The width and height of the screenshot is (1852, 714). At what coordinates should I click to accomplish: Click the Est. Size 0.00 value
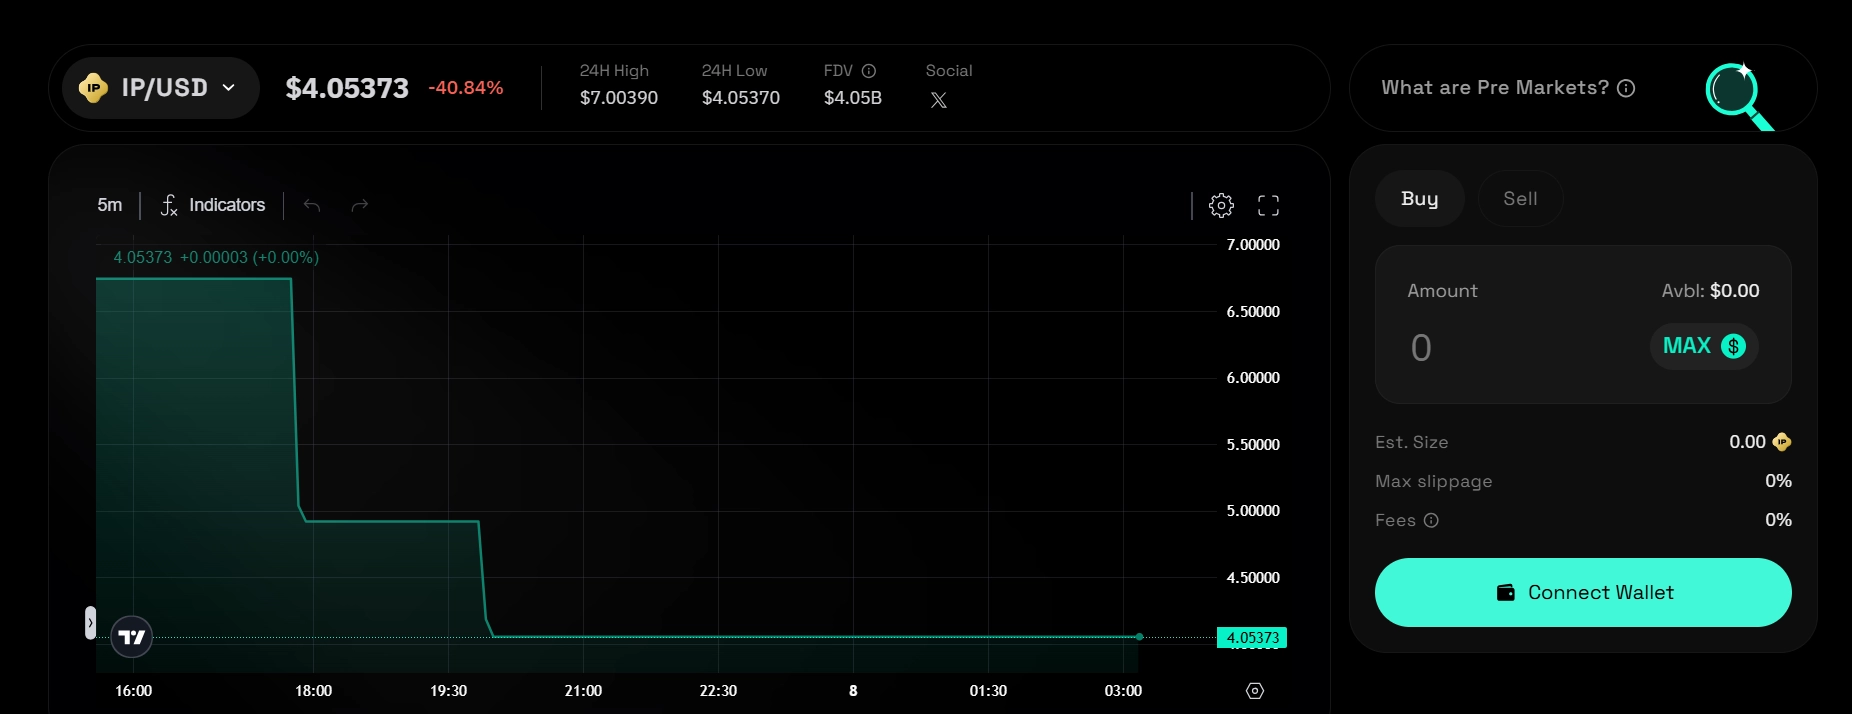click(x=1747, y=442)
